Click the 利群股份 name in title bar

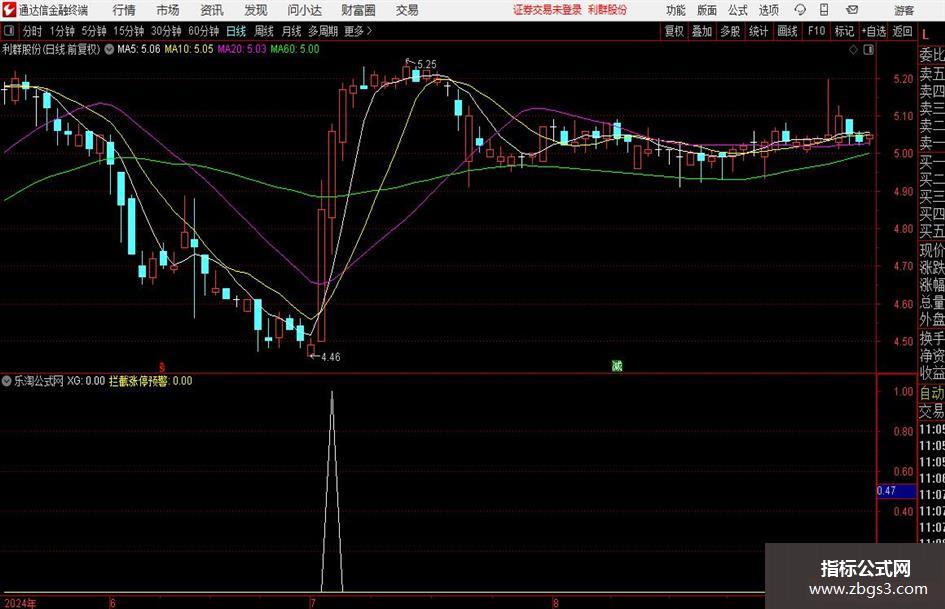608,10
